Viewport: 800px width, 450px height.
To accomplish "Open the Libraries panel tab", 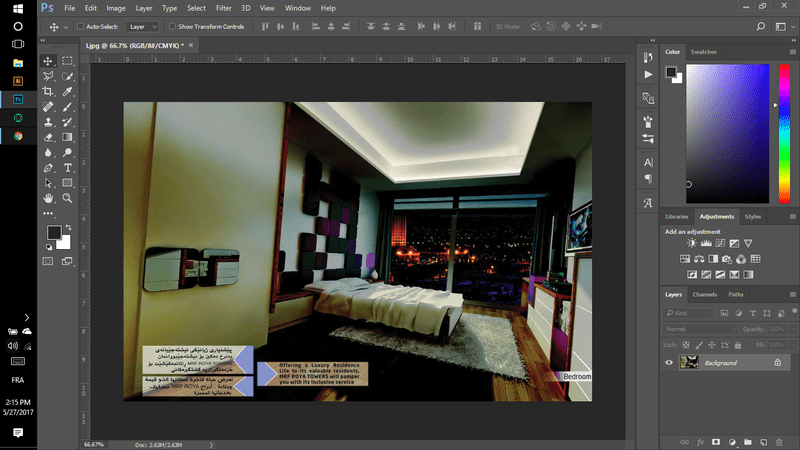I will tap(677, 216).
